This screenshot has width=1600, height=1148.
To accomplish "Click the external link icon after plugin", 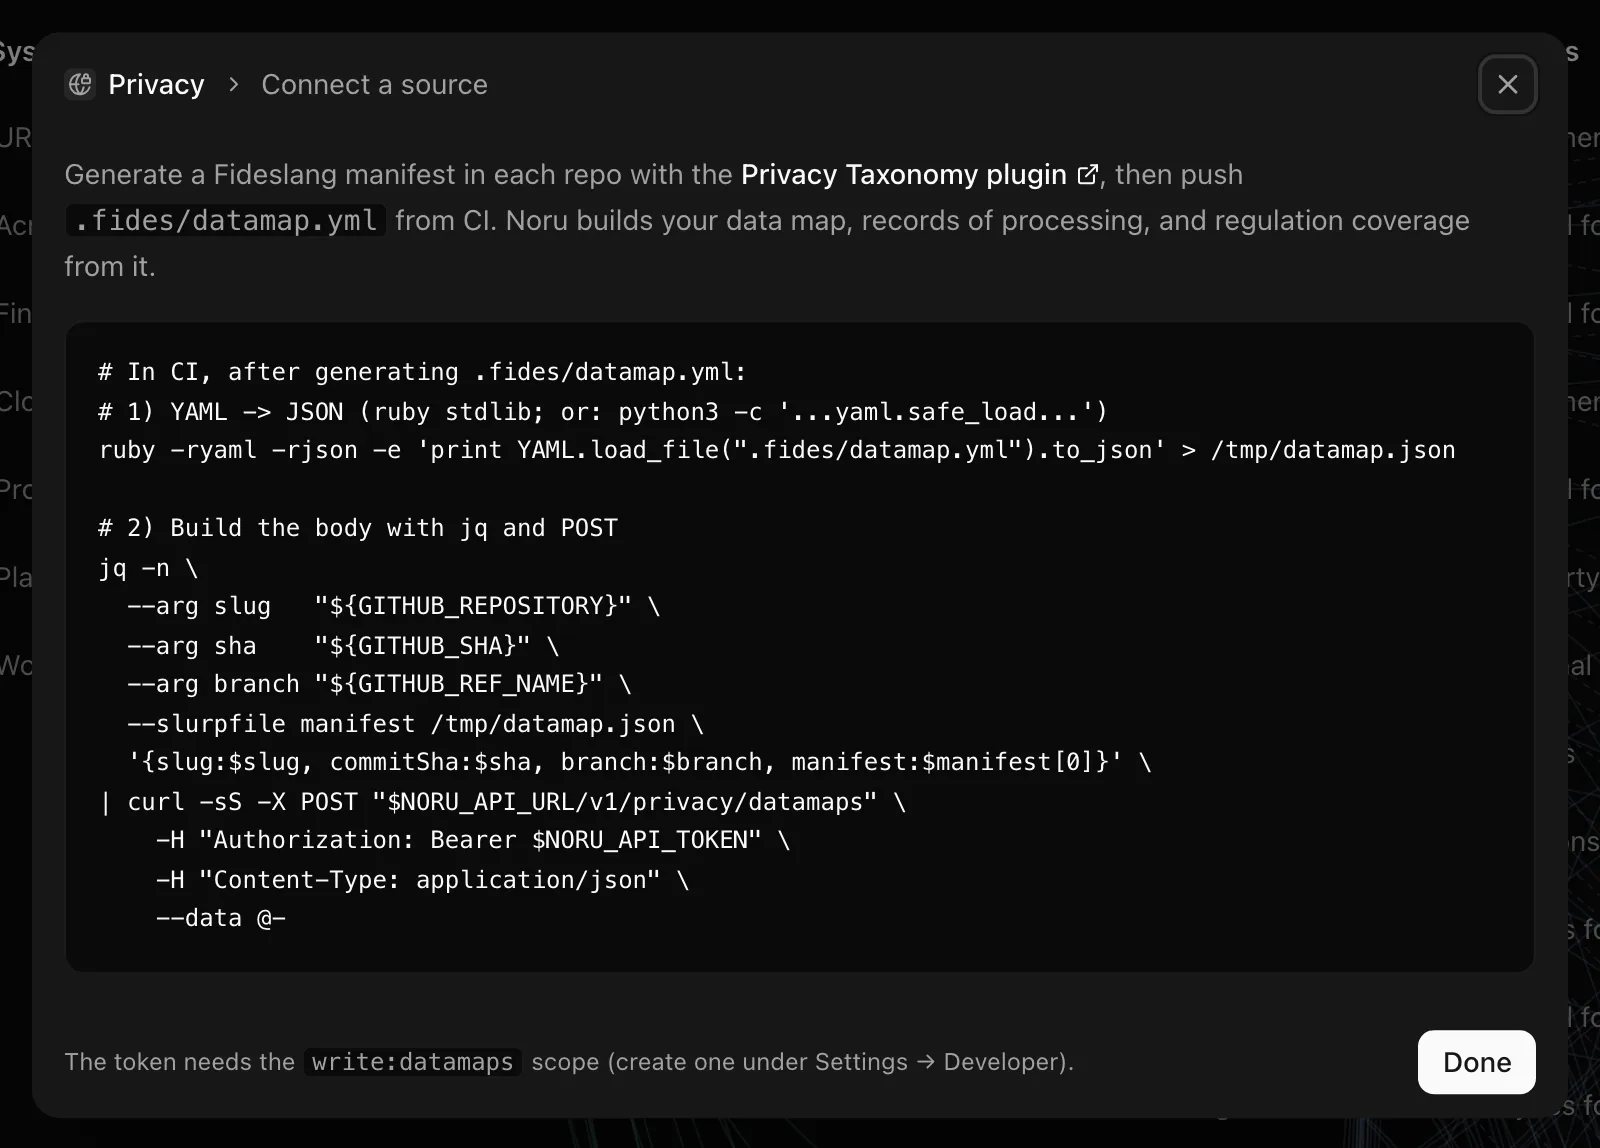I will coord(1088,175).
